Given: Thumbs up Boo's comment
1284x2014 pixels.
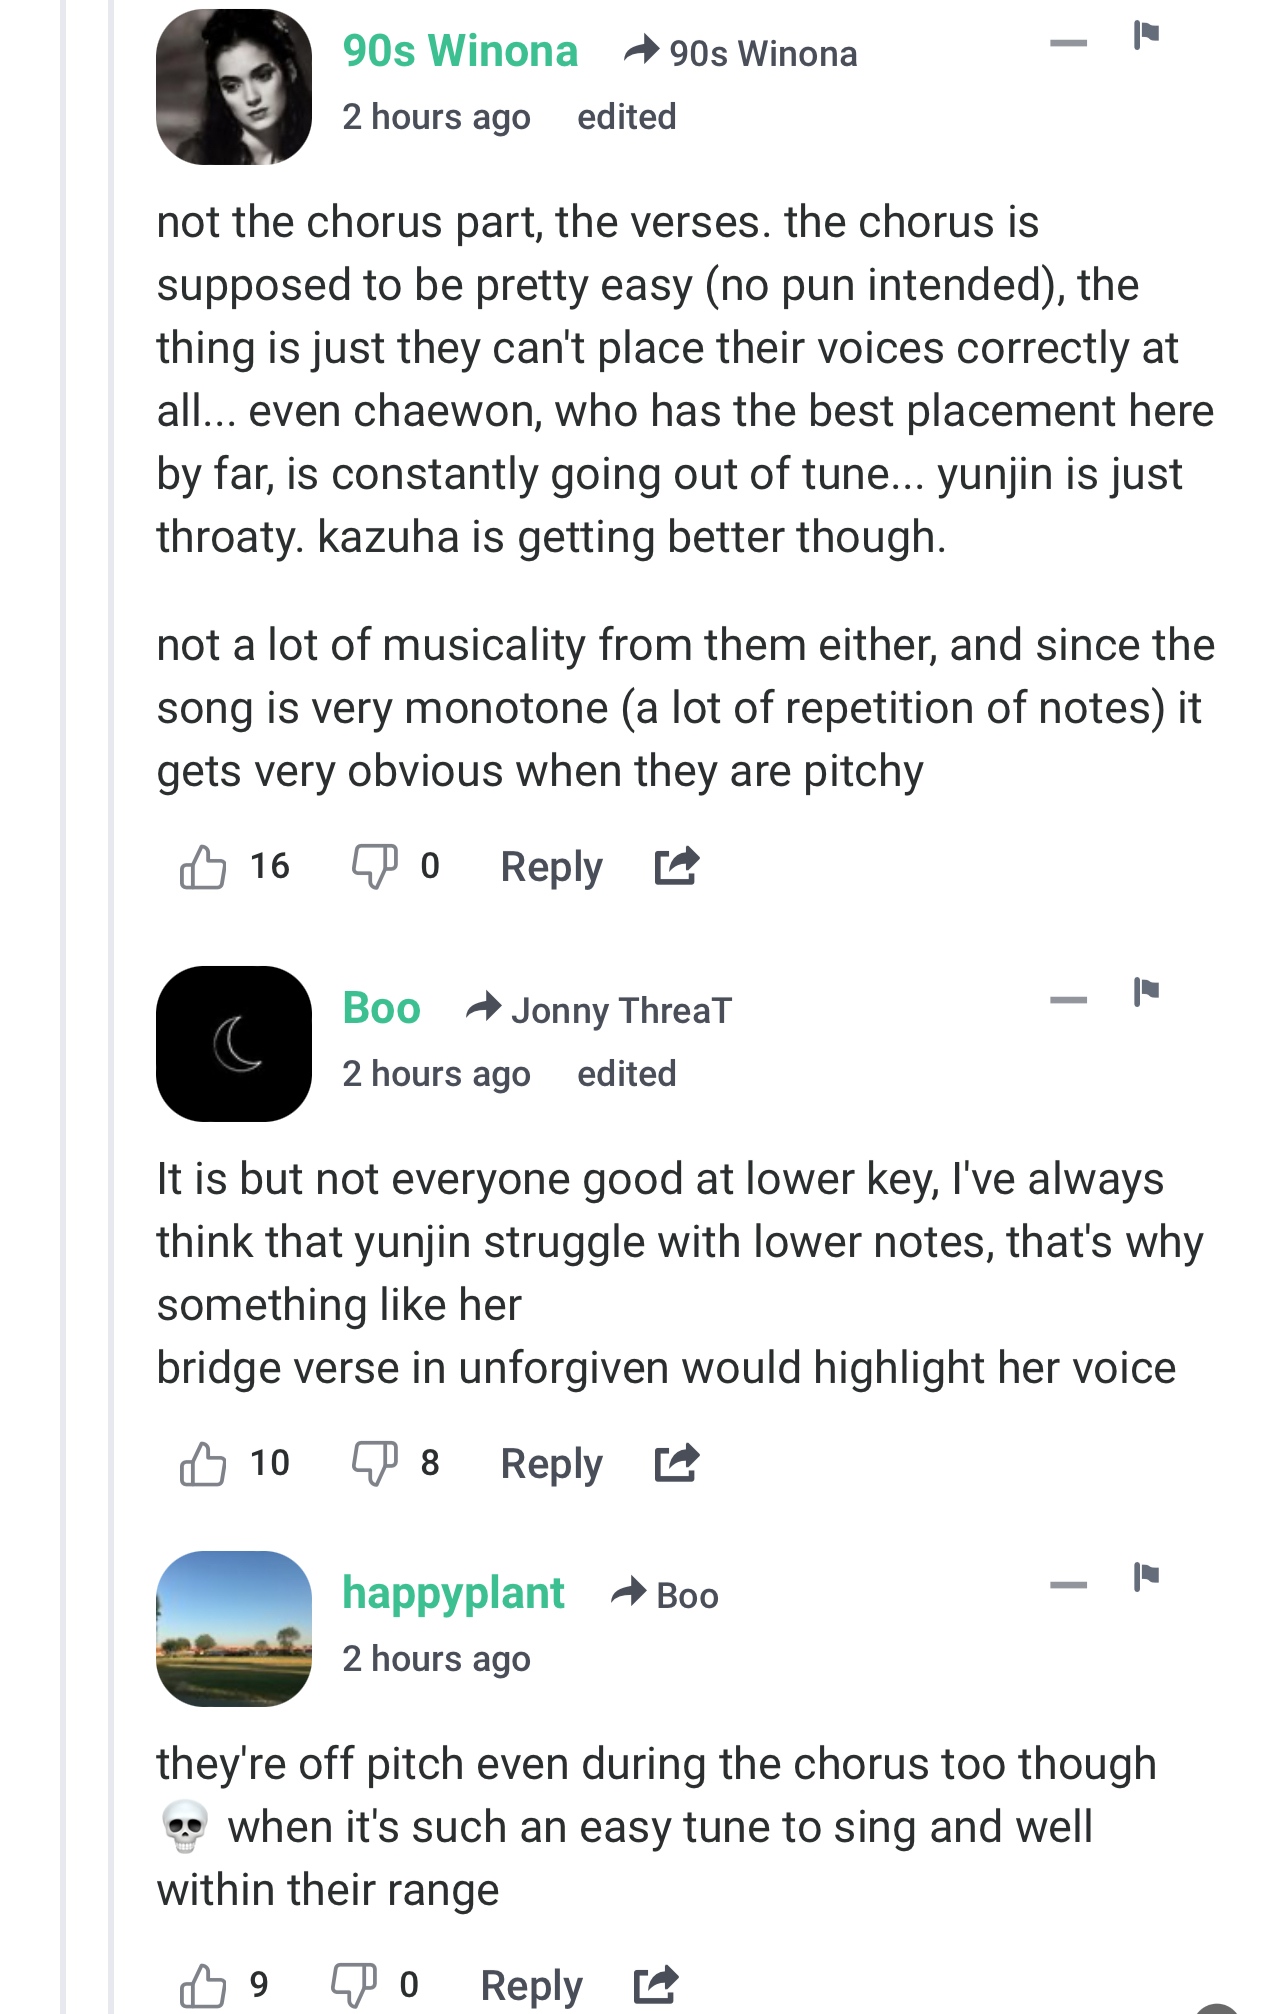Looking at the screenshot, I should 203,1464.
